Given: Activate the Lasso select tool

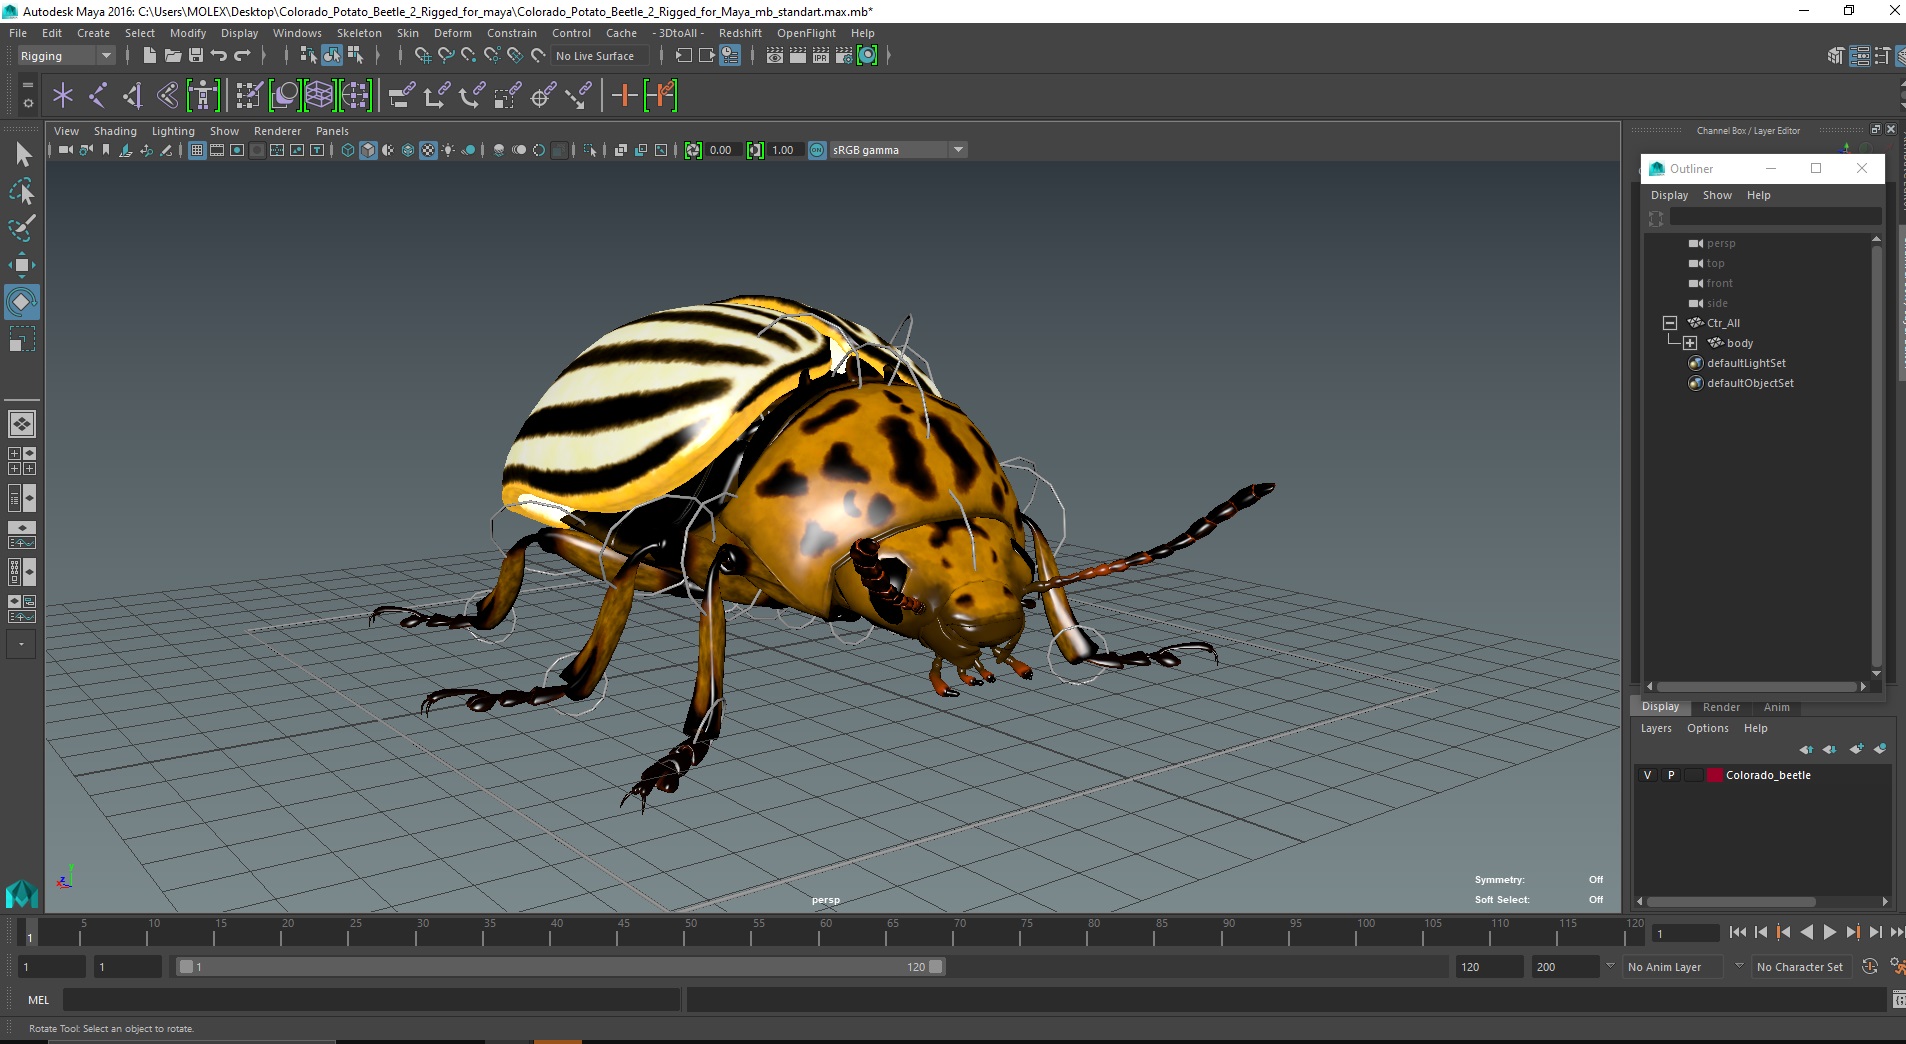Looking at the screenshot, I should pyautogui.click(x=22, y=191).
